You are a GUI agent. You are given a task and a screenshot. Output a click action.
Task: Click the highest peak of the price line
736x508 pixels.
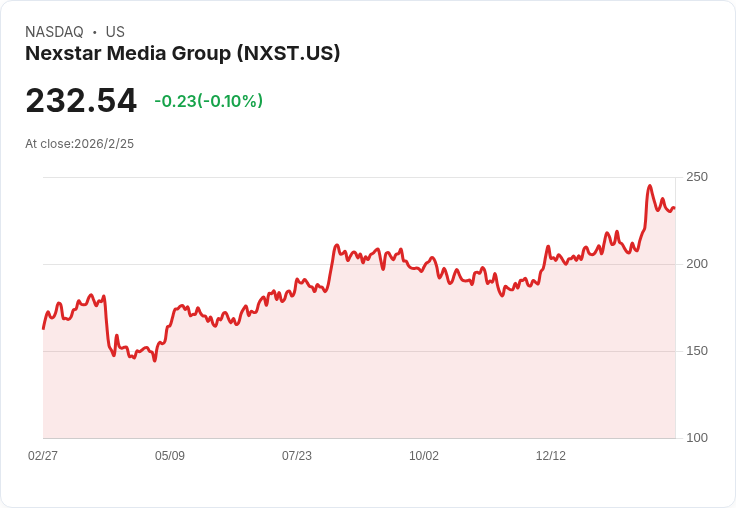[x=650, y=186]
